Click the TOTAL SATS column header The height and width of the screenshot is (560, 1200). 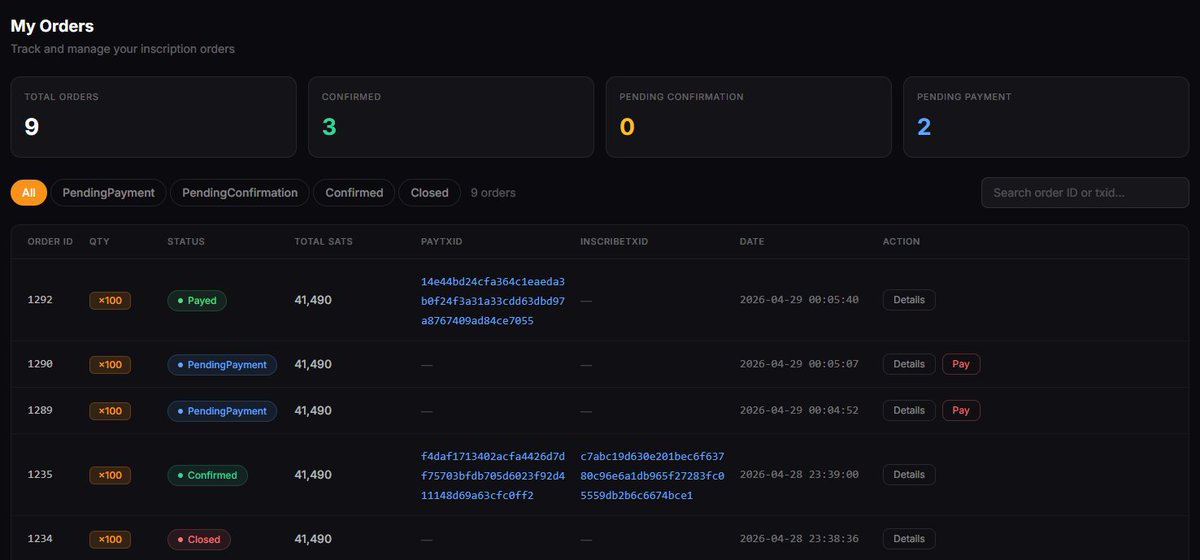pyautogui.click(x=323, y=241)
